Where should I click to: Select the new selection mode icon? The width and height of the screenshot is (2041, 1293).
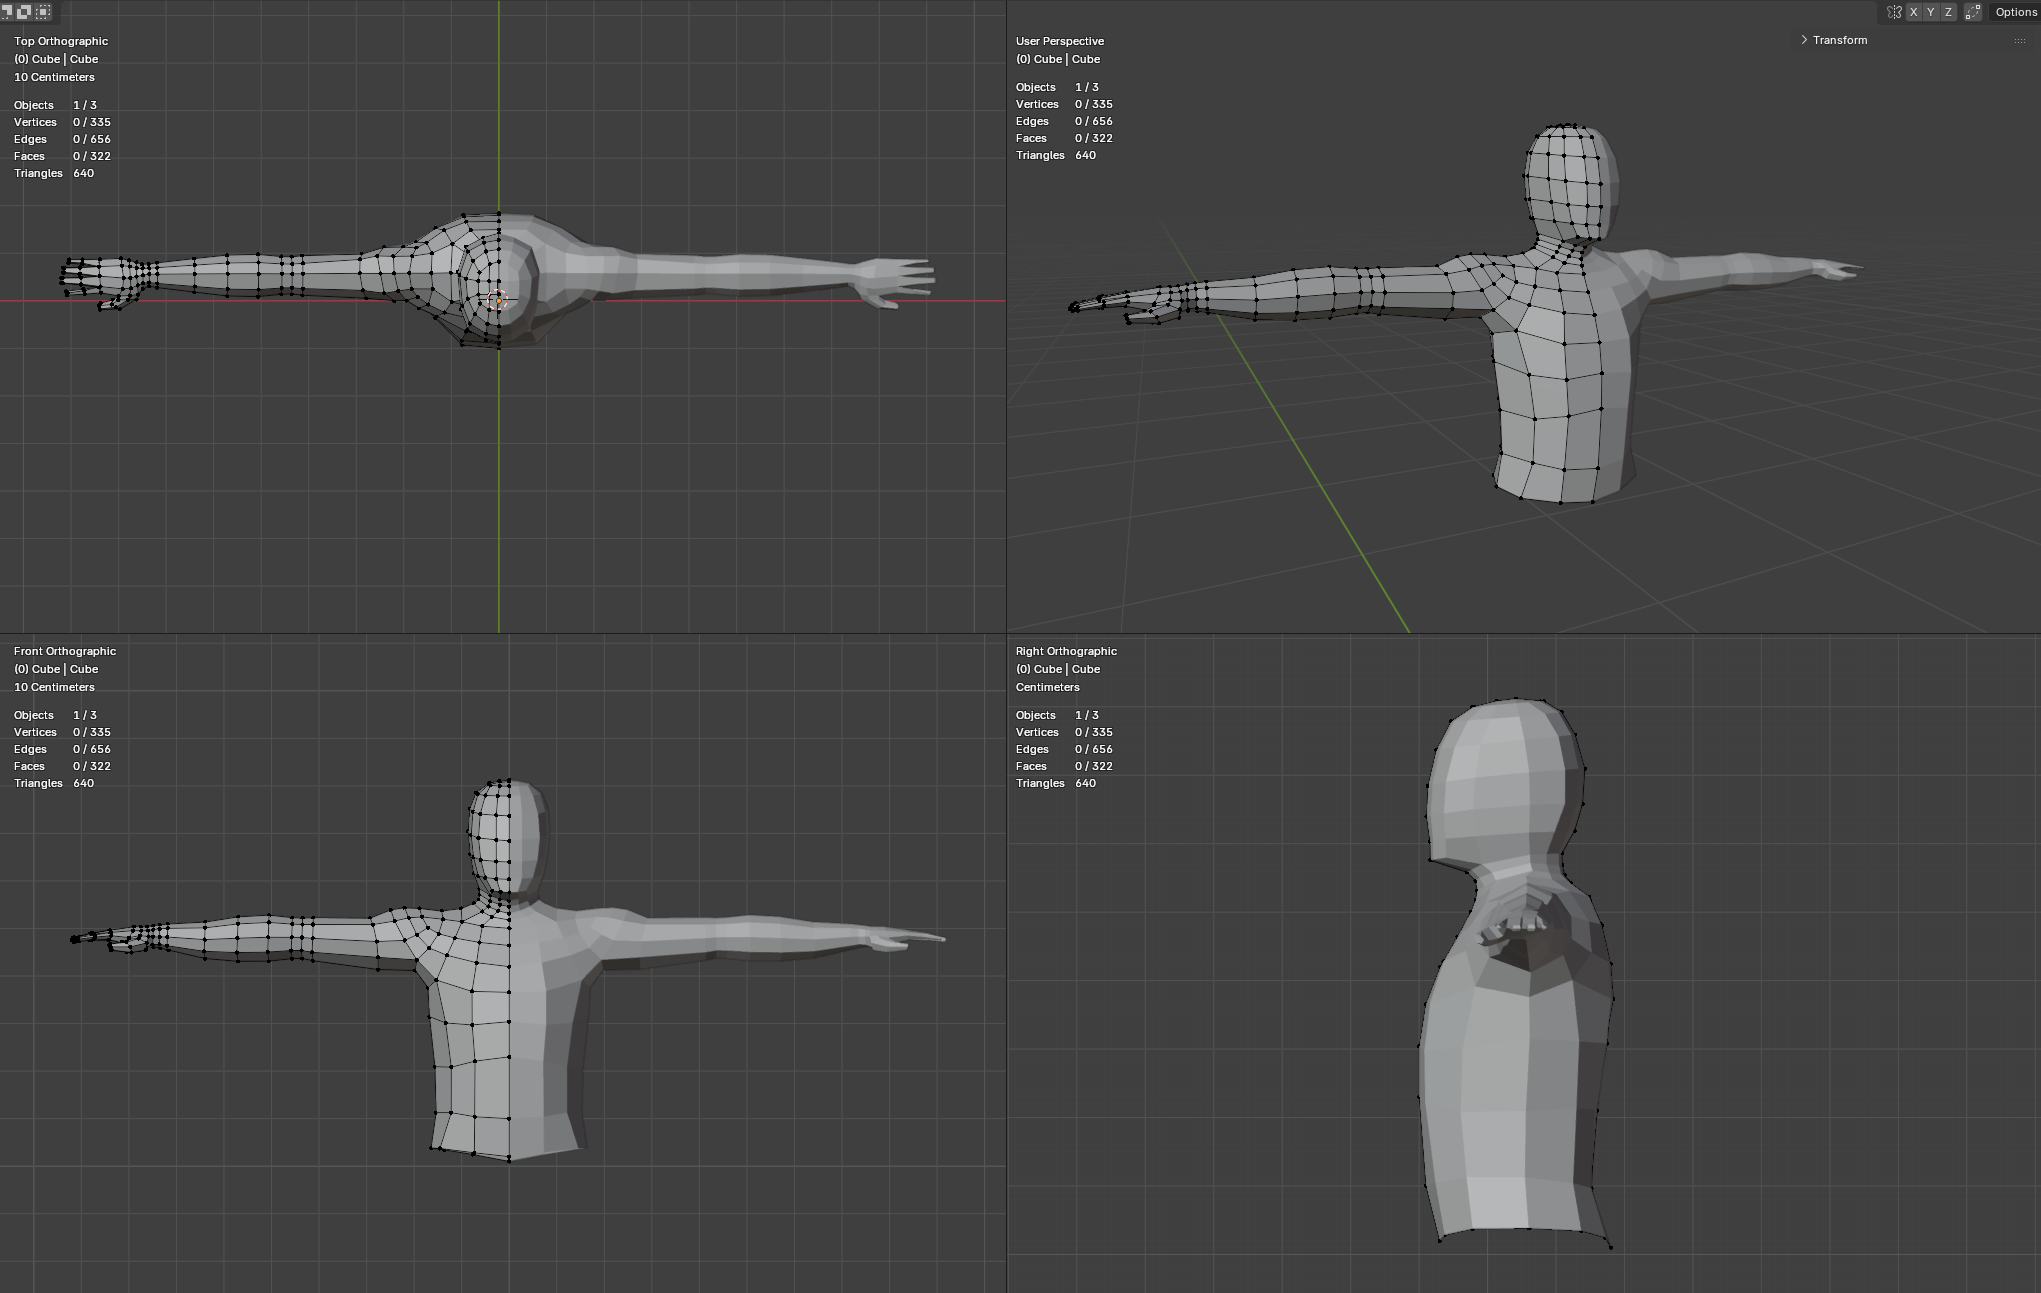pos(6,12)
